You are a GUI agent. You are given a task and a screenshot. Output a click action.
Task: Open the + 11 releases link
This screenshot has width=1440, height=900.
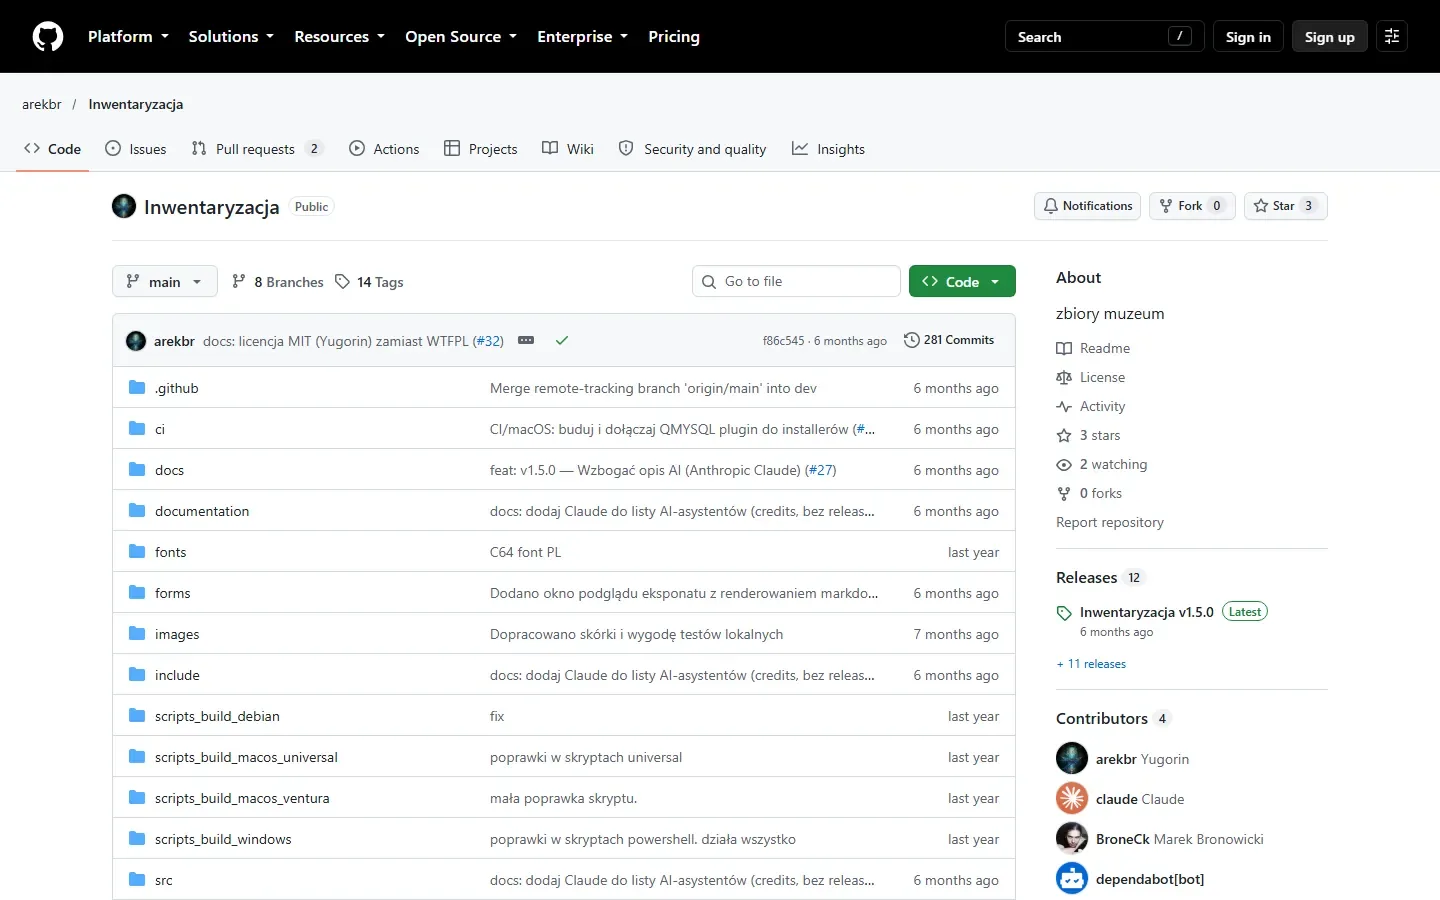pos(1091,664)
